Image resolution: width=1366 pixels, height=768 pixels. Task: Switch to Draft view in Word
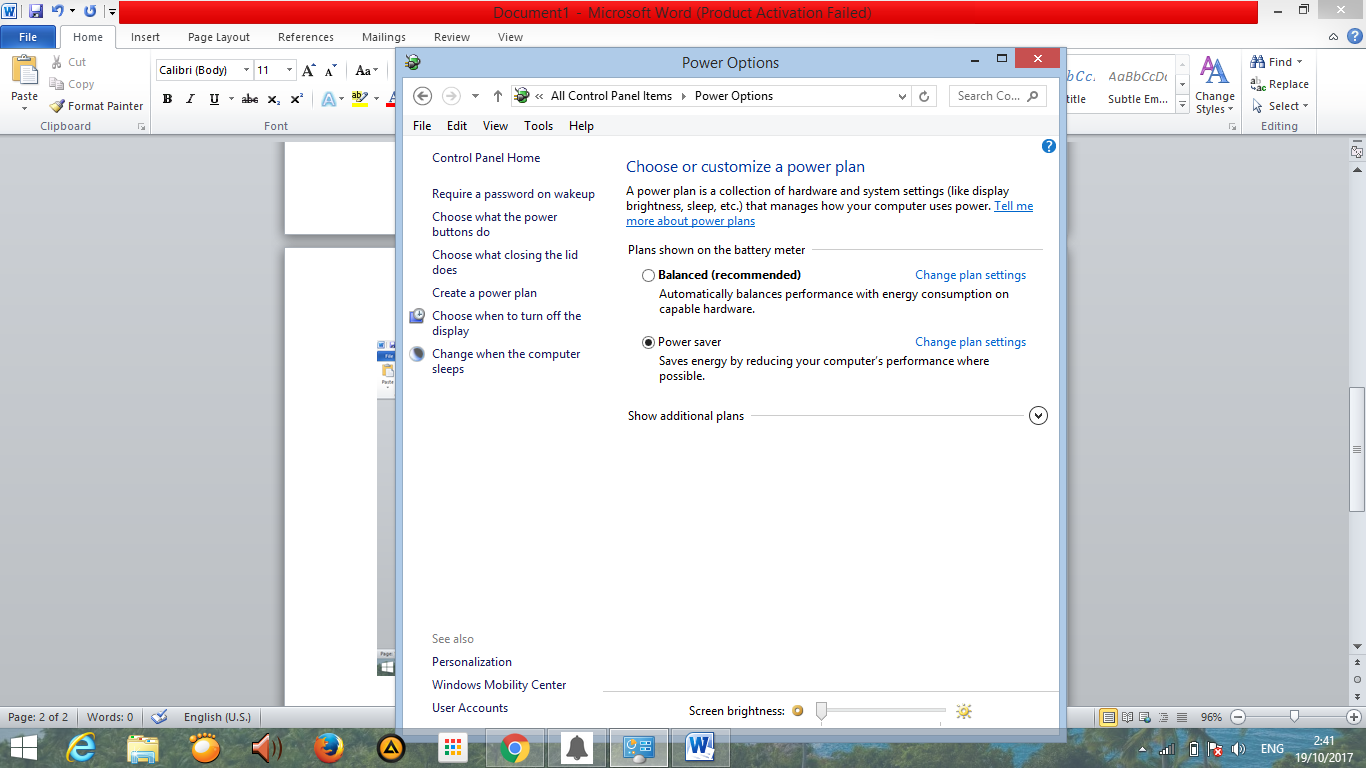(x=1182, y=717)
